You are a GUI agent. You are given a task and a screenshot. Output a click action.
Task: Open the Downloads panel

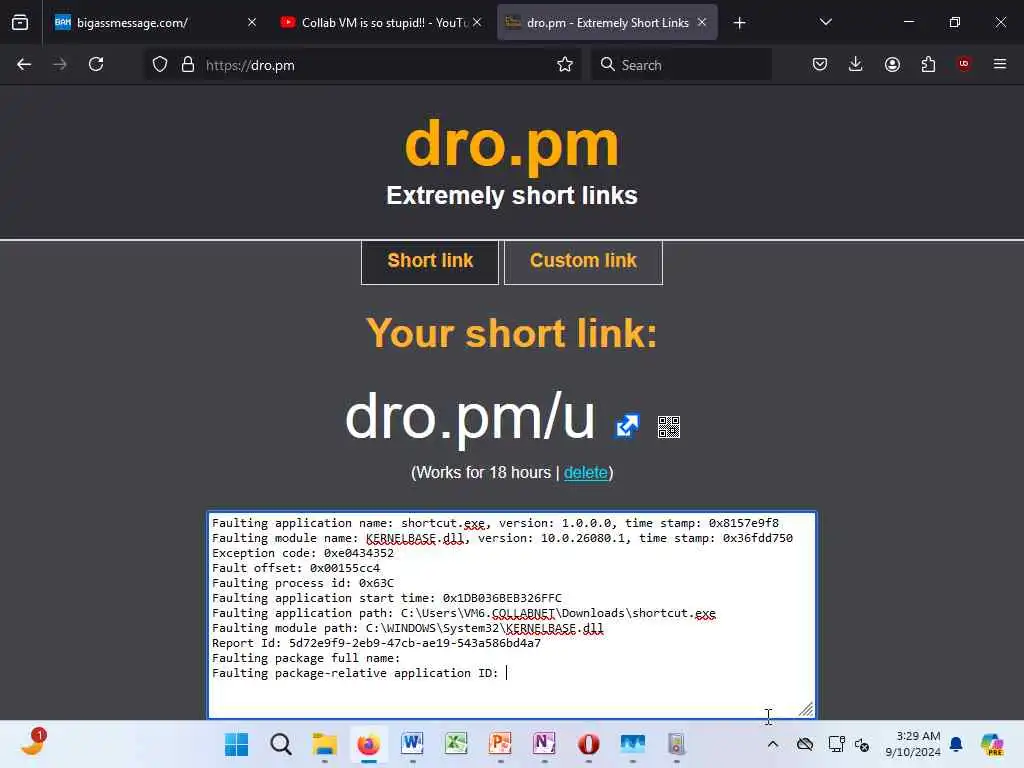856,64
